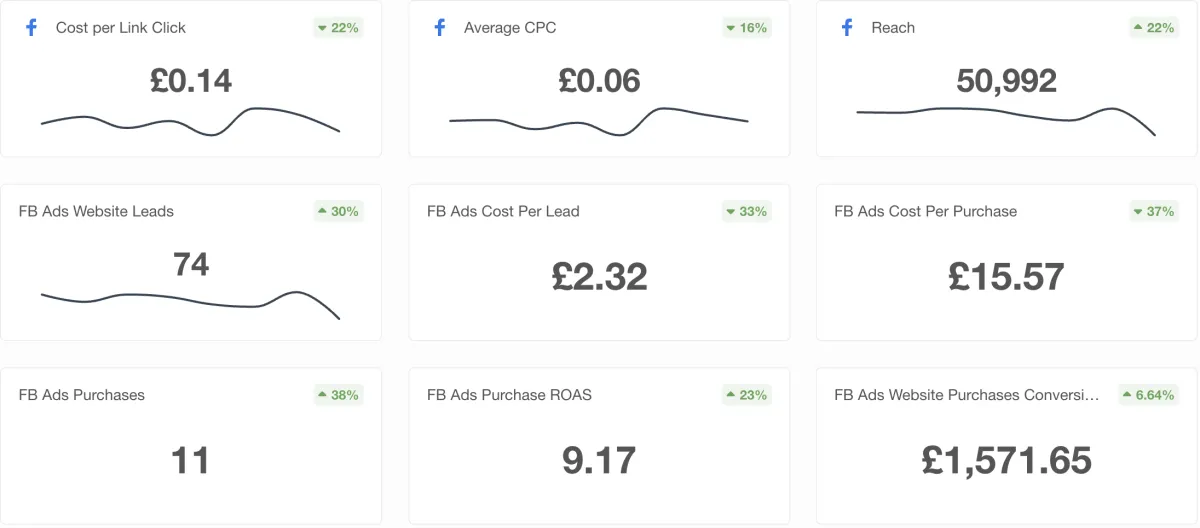
Task: Open the FB Ads Purchase ROAS title
Action: click(509, 395)
